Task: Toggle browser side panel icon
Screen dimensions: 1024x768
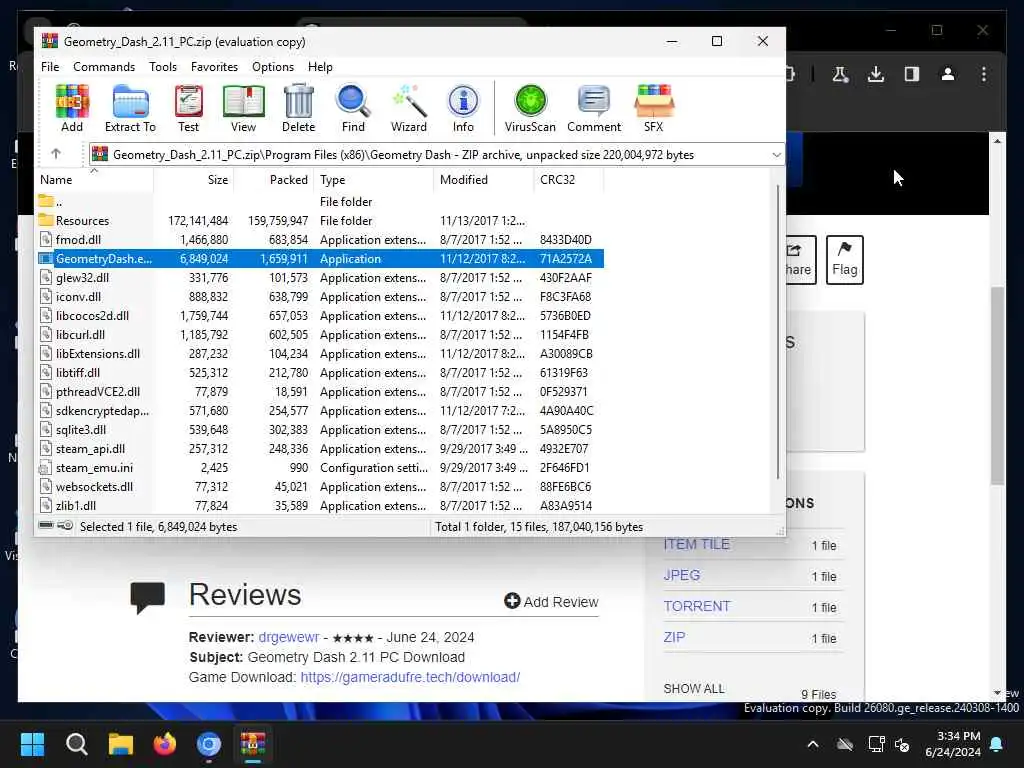Action: [x=912, y=74]
